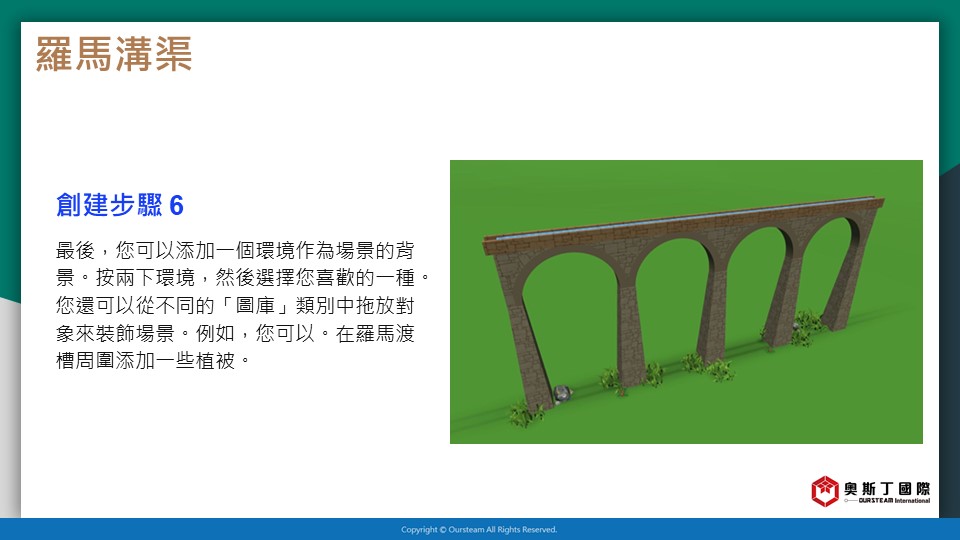Click the line starting with 象來裝飾場景
This screenshot has height=540, width=960.
point(235,333)
